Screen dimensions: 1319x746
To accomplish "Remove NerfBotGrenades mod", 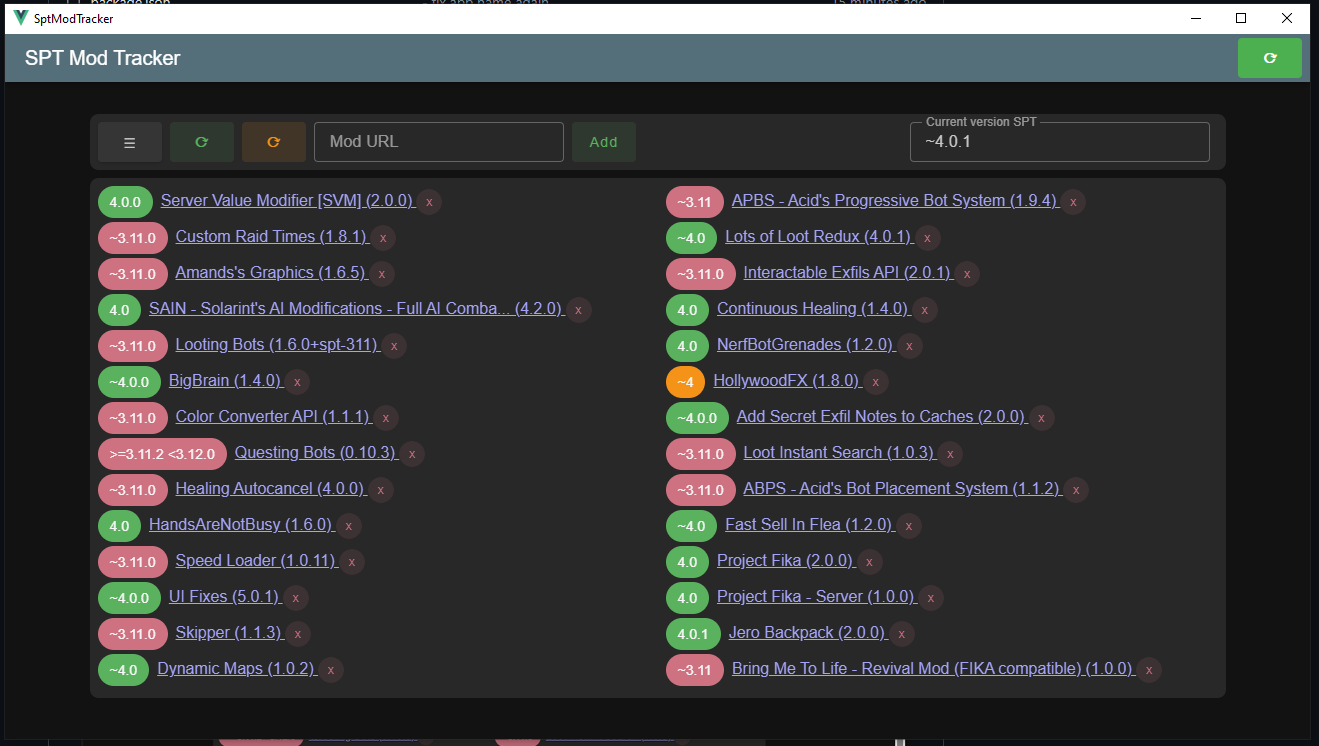I will coord(909,345).
